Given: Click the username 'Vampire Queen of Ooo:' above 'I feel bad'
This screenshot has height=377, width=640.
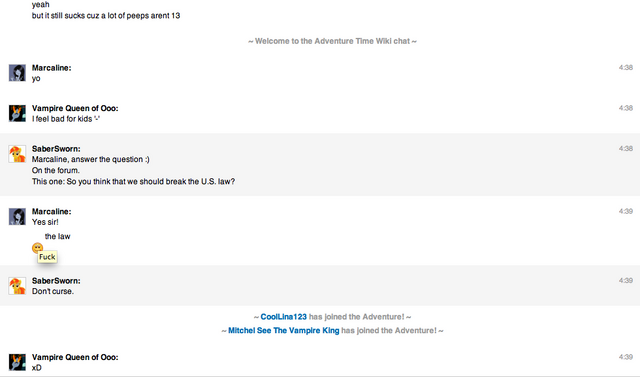Looking at the screenshot, I should coord(75,108).
